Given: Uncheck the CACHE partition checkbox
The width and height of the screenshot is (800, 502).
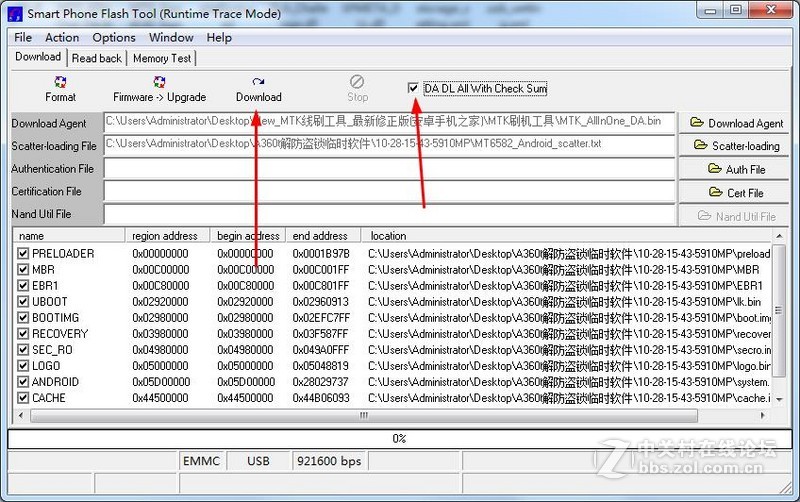Looking at the screenshot, I should coord(23,398).
